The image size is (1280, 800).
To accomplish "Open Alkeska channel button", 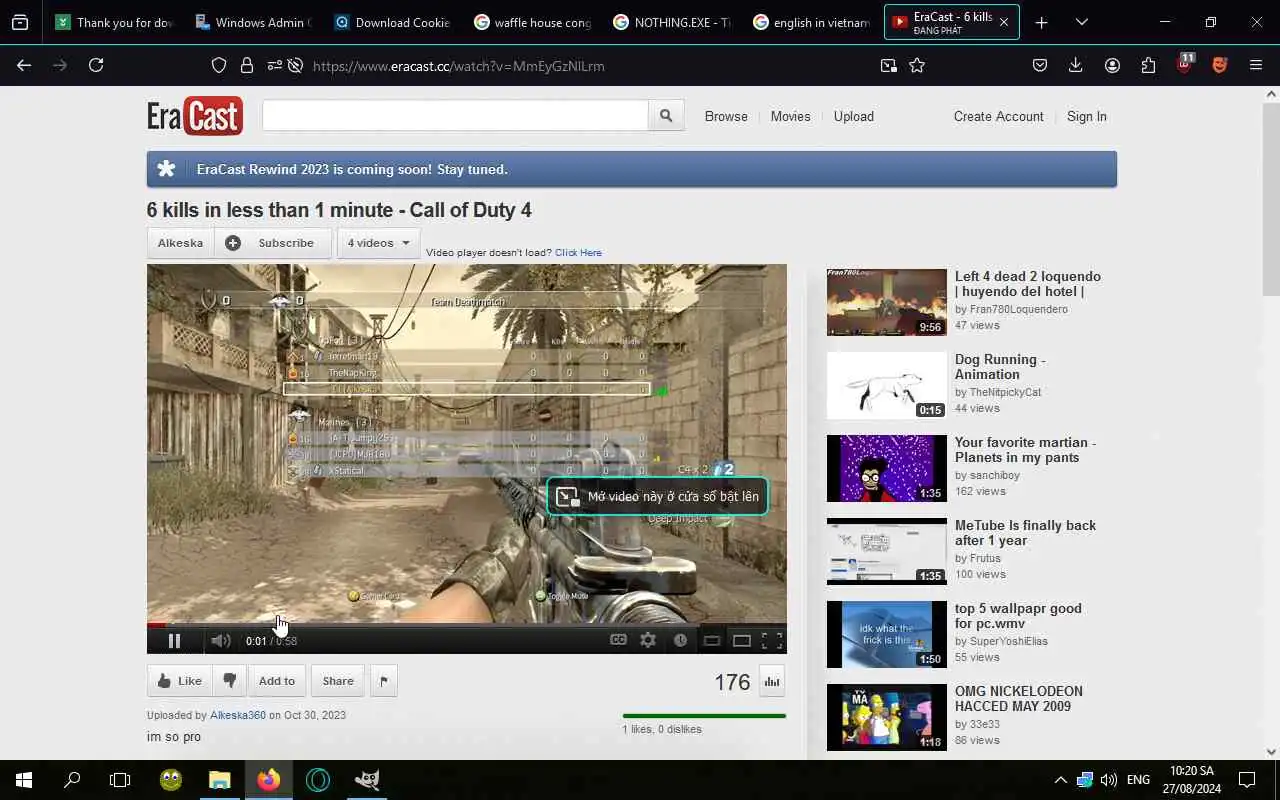I will [180, 243].
